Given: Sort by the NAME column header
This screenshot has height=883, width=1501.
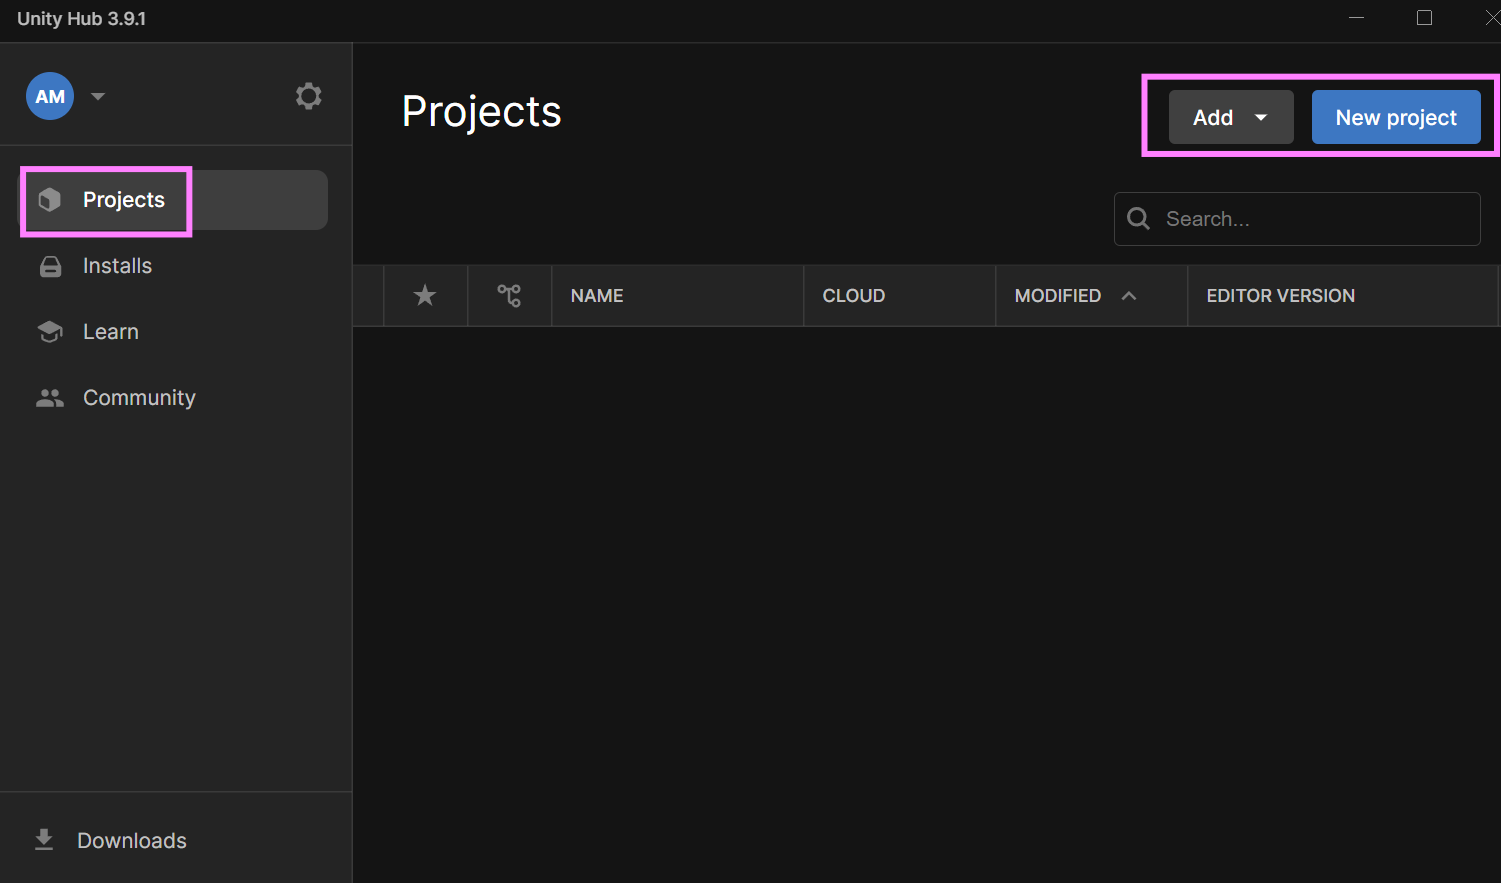Looking at the screenshot, I should [x=597, y=296].
